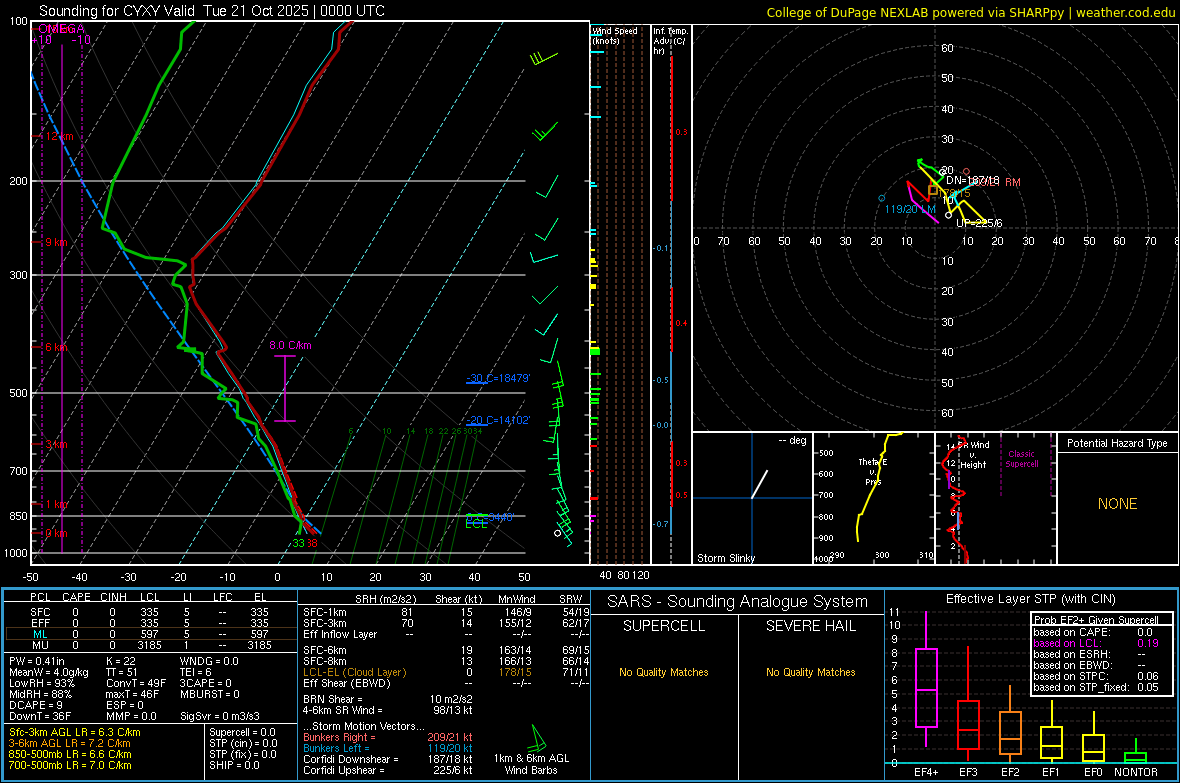Click the SigSvr = 0 m3/s3 value

219,716
